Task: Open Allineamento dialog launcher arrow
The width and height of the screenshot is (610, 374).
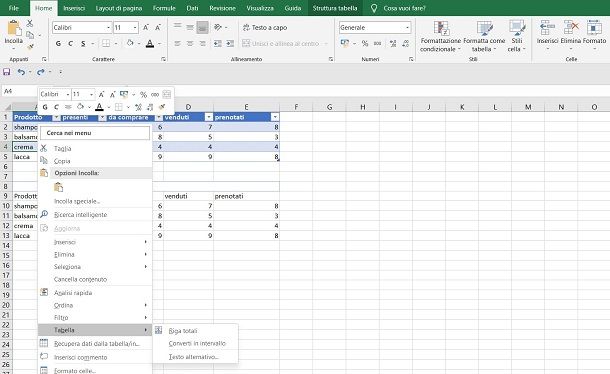Action: coord(331,59)
